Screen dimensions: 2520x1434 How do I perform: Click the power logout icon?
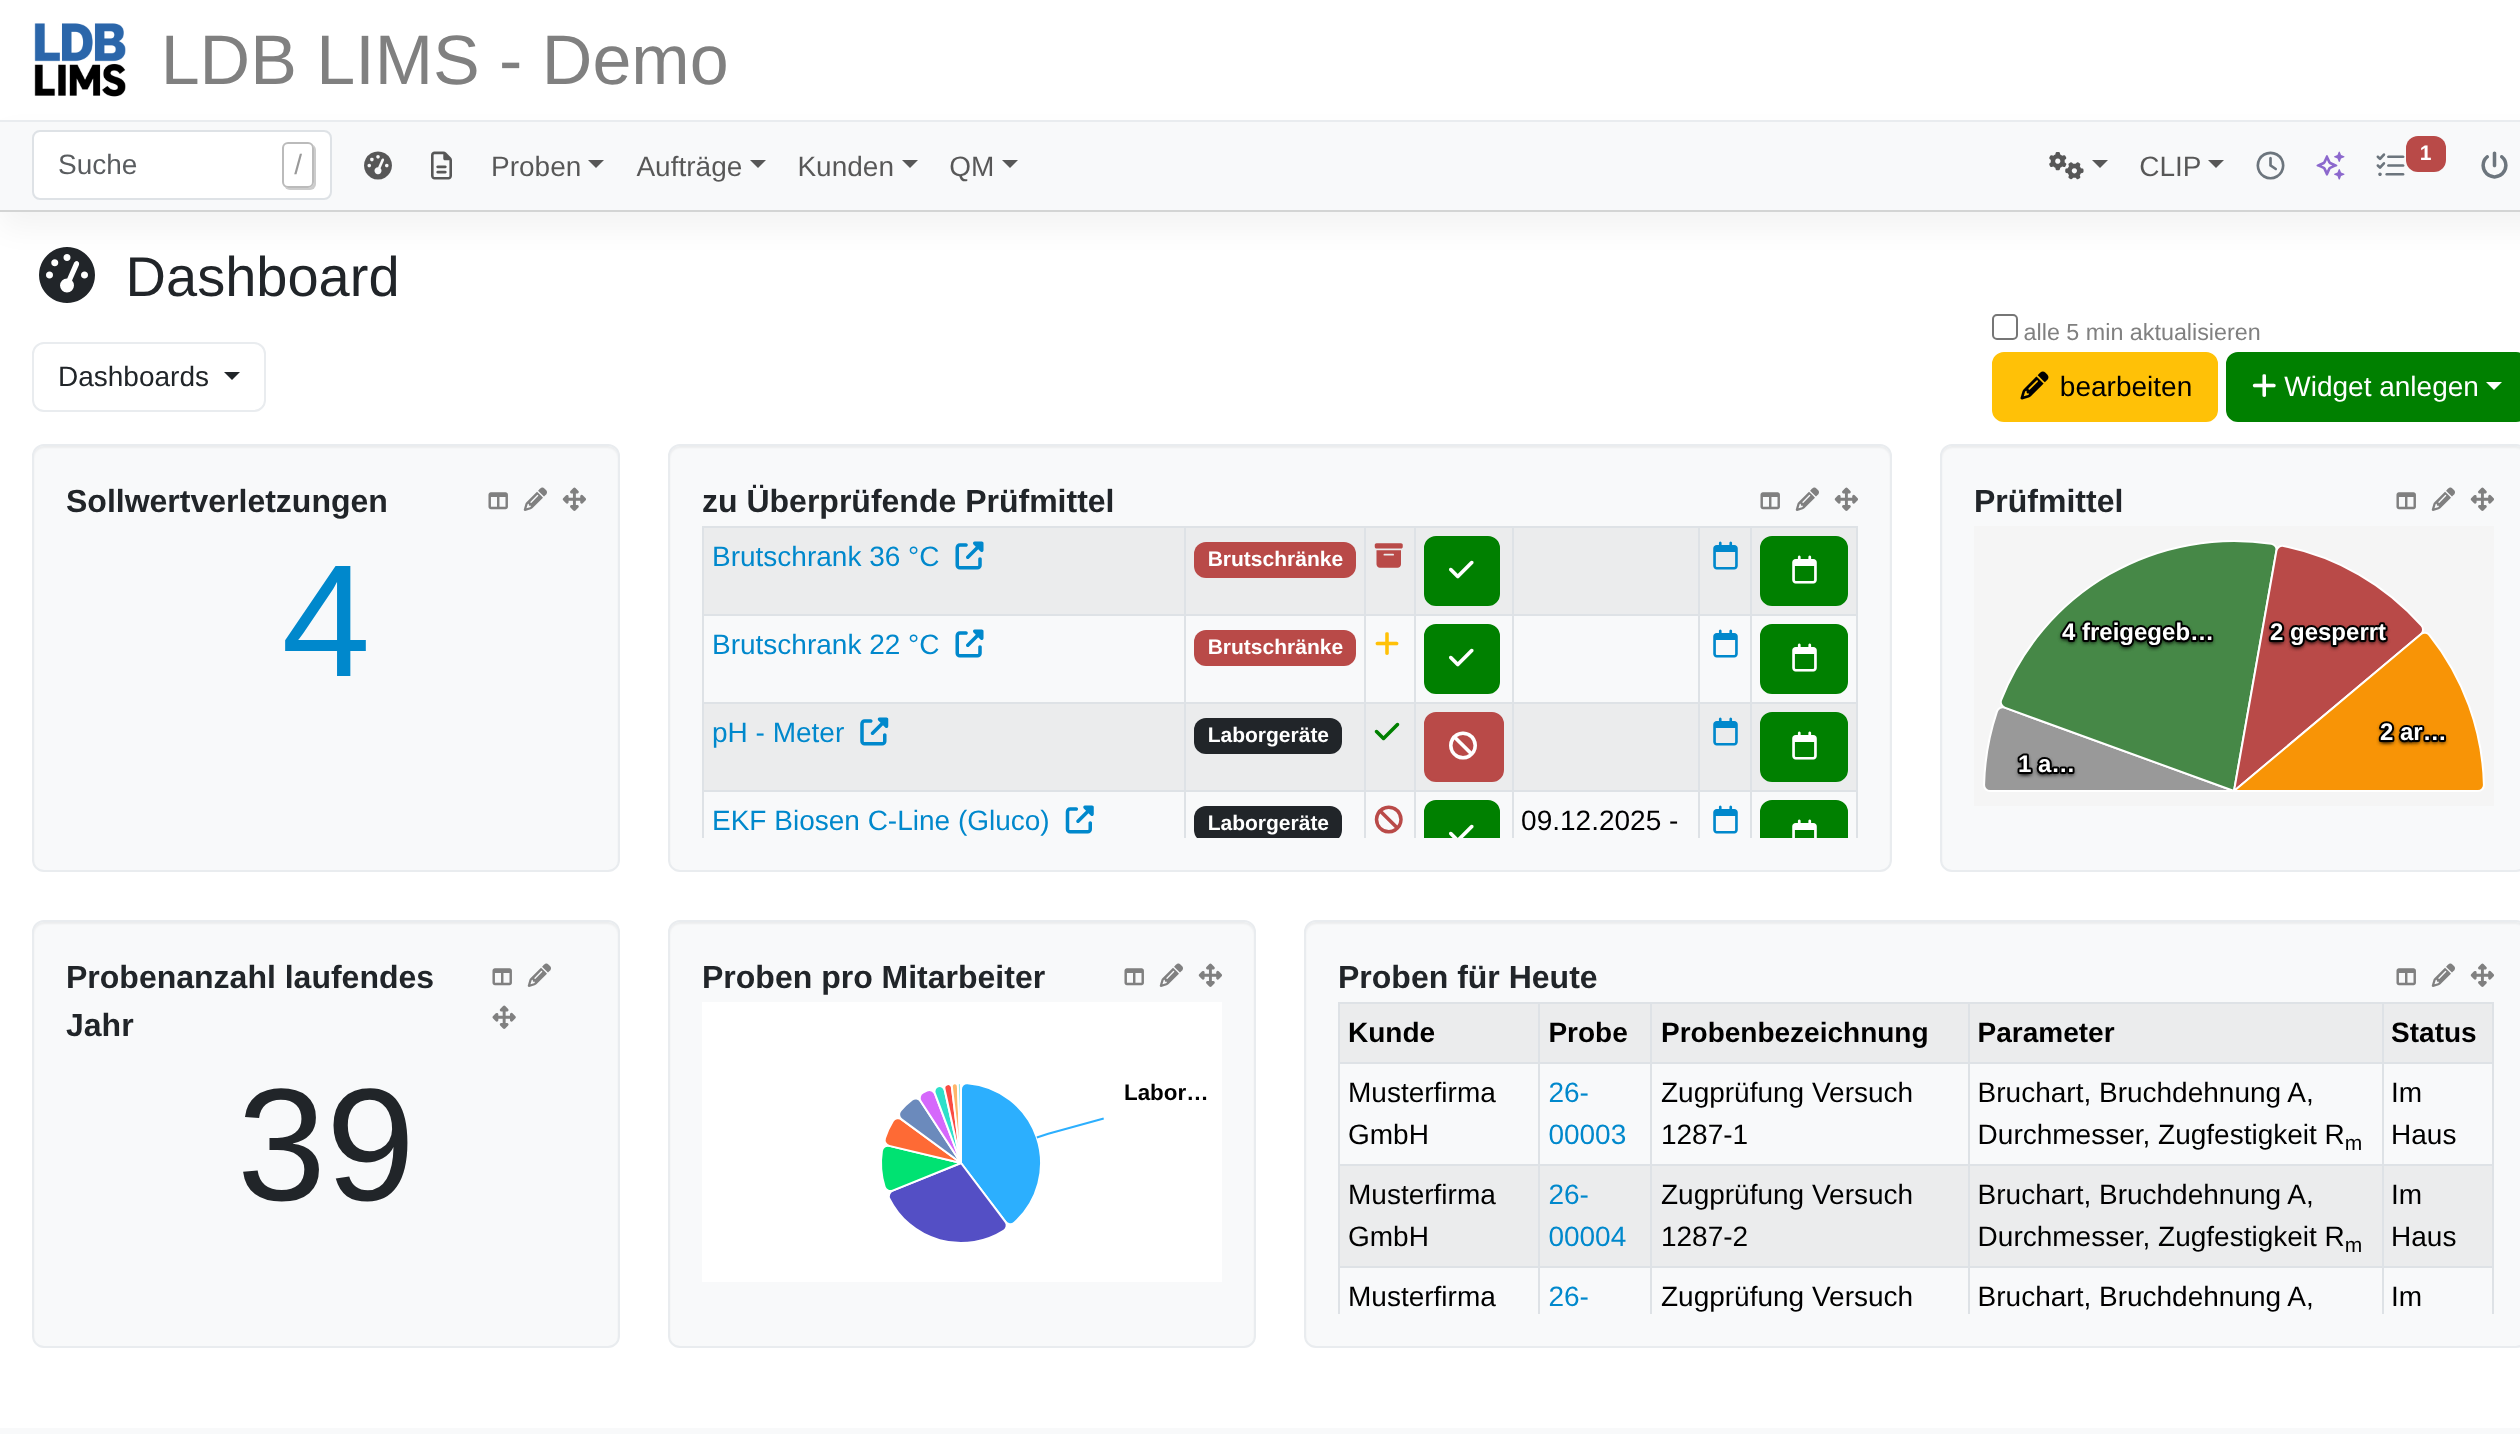click(2494, 165)
